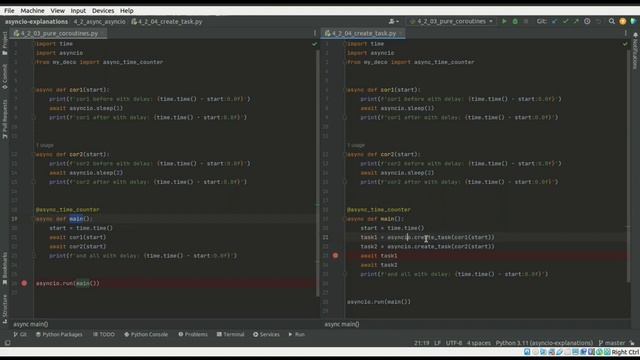Open Python 3.11 interpreter selector
Screen dimensions: 640x360
coord(544,343)
